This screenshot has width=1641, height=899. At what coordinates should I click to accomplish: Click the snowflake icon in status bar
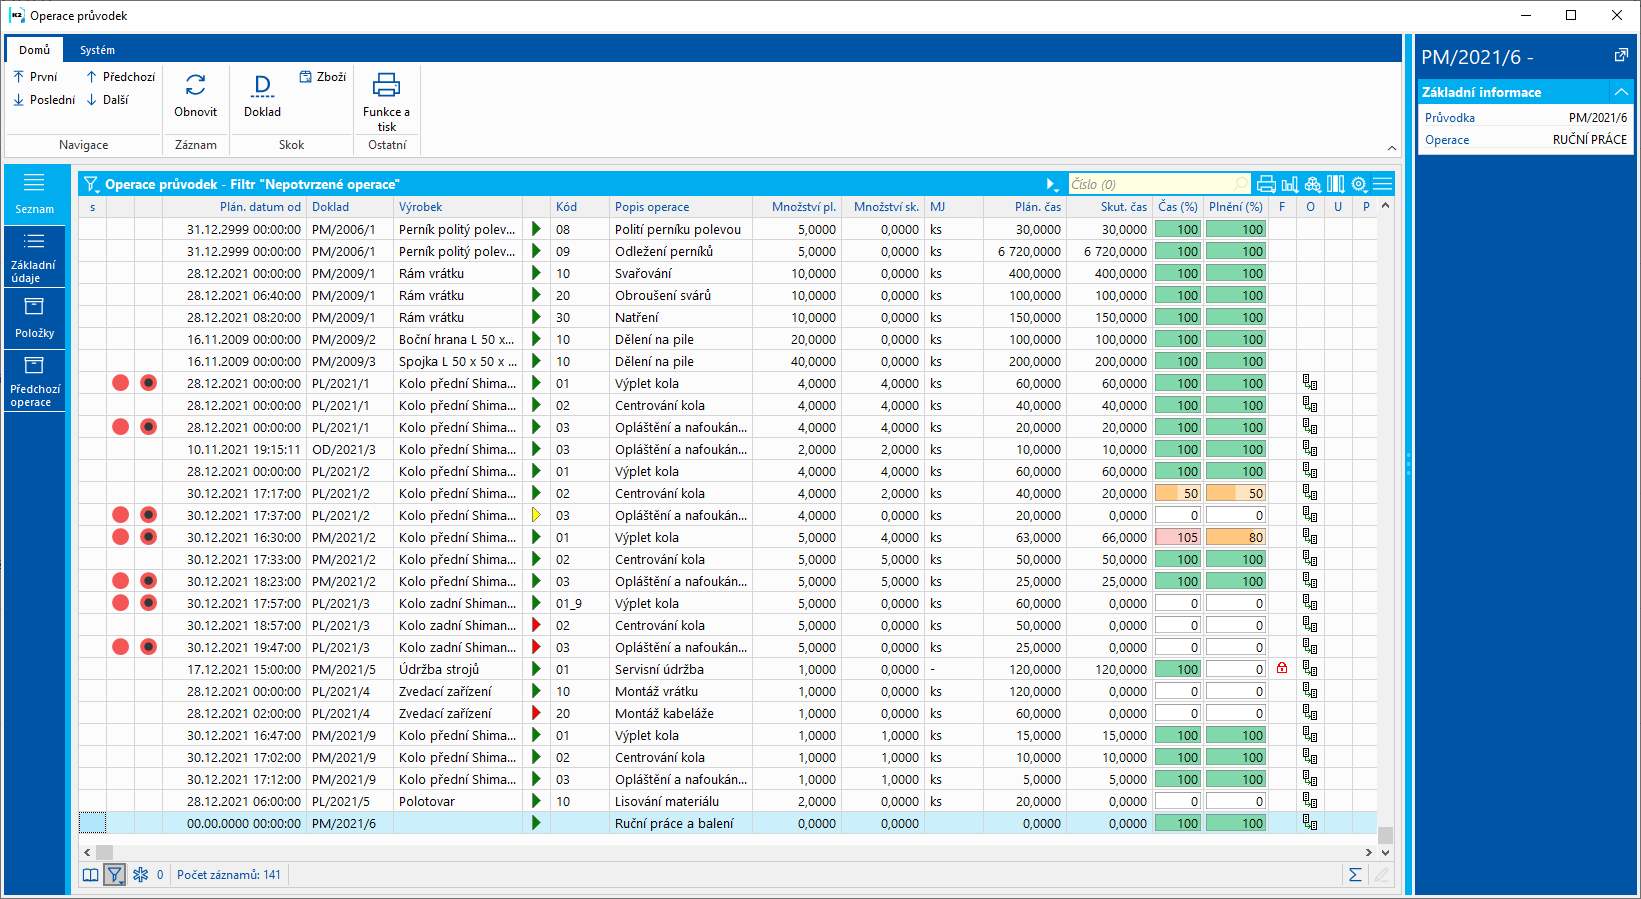pyautogui.click(x=140, y=875)
